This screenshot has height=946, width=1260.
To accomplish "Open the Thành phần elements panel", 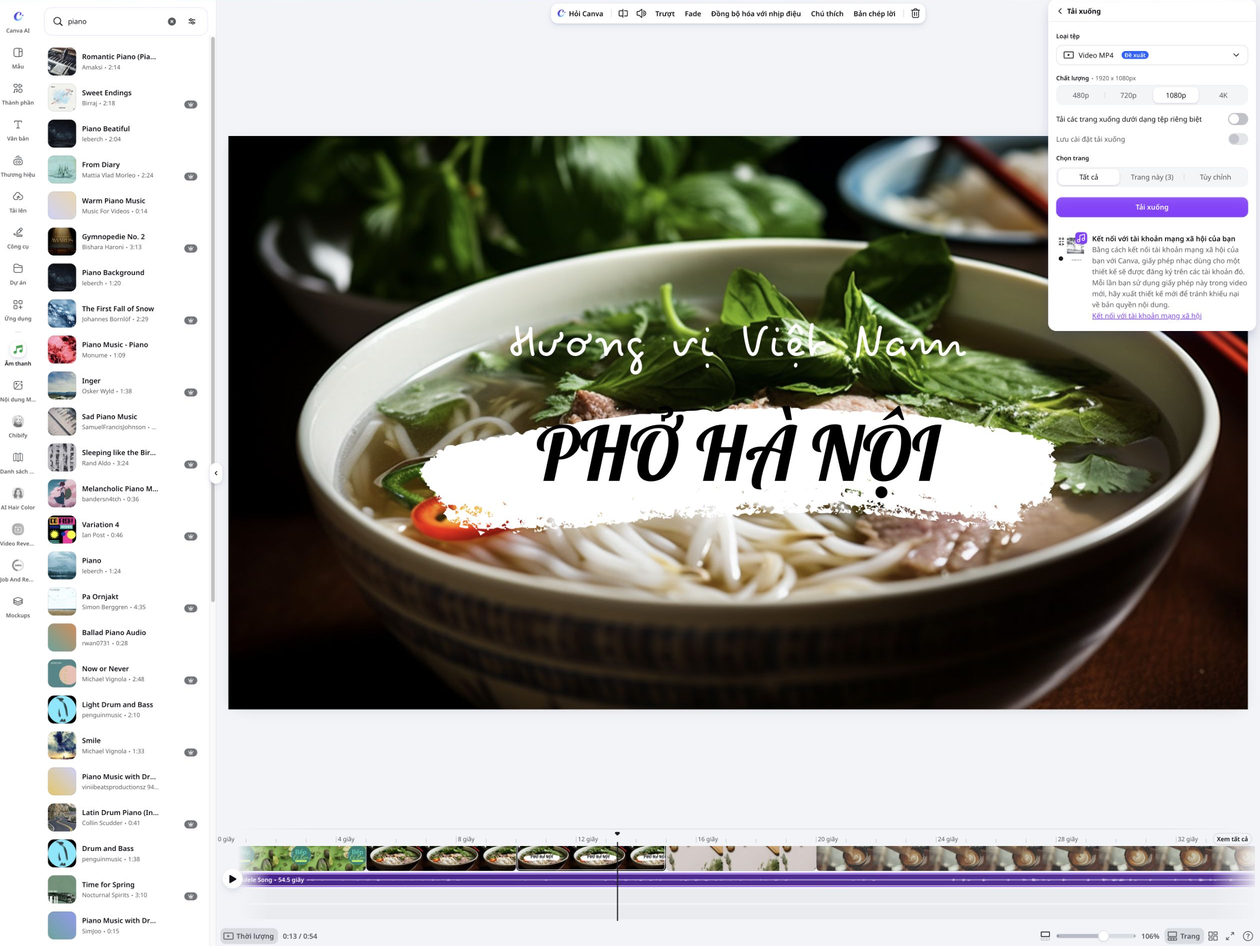I will [18, 93].
